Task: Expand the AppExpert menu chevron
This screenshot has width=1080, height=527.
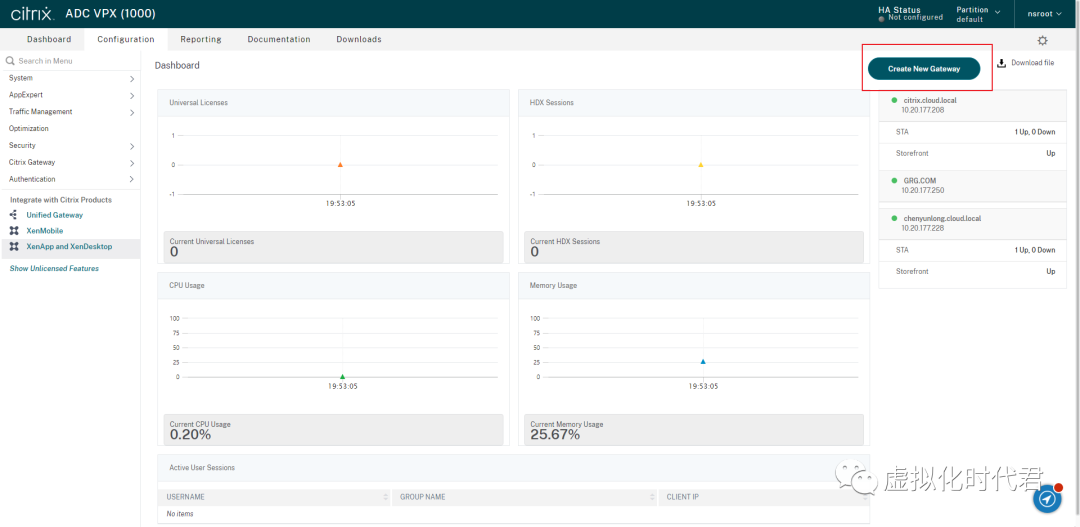Action: [x=132, y=96]
